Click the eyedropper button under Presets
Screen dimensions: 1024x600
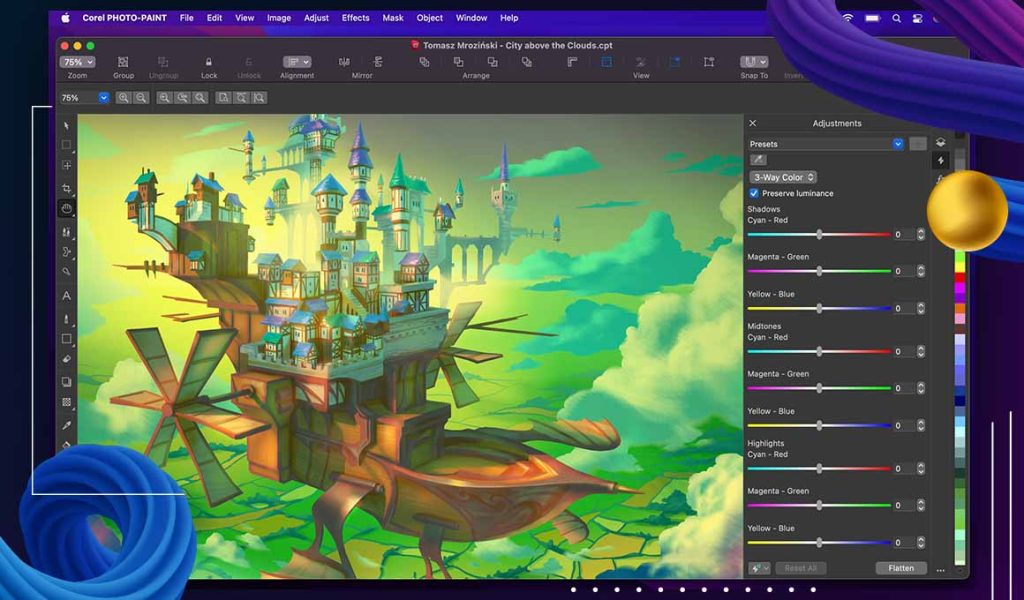tap(758, 159)
